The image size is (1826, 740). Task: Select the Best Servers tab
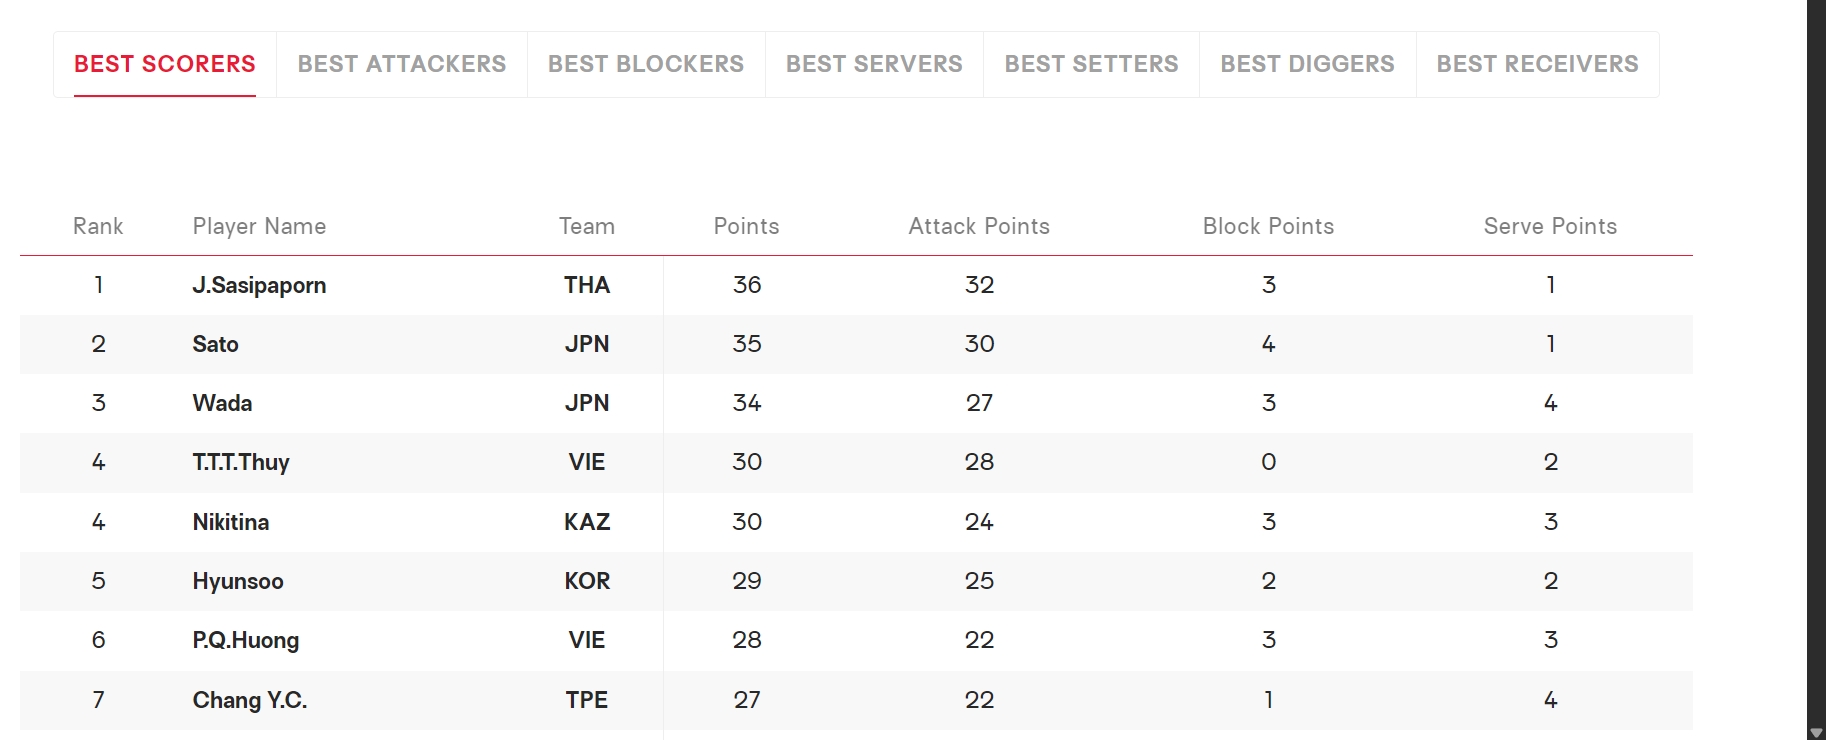874,64
